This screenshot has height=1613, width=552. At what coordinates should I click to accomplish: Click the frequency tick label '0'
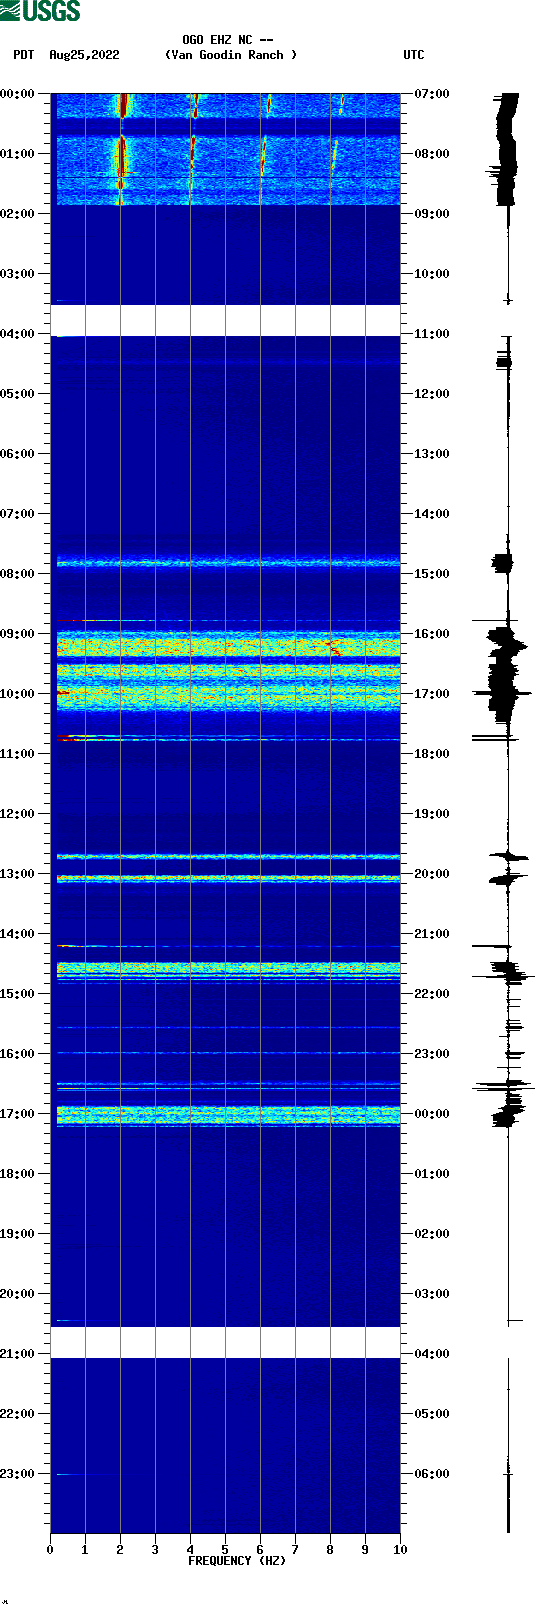50,1550
